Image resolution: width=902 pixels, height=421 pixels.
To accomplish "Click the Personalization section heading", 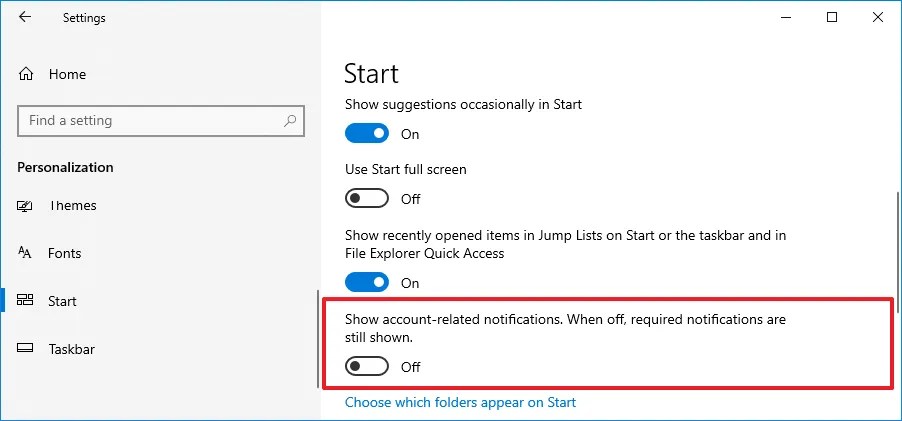I will pos(65,167).
